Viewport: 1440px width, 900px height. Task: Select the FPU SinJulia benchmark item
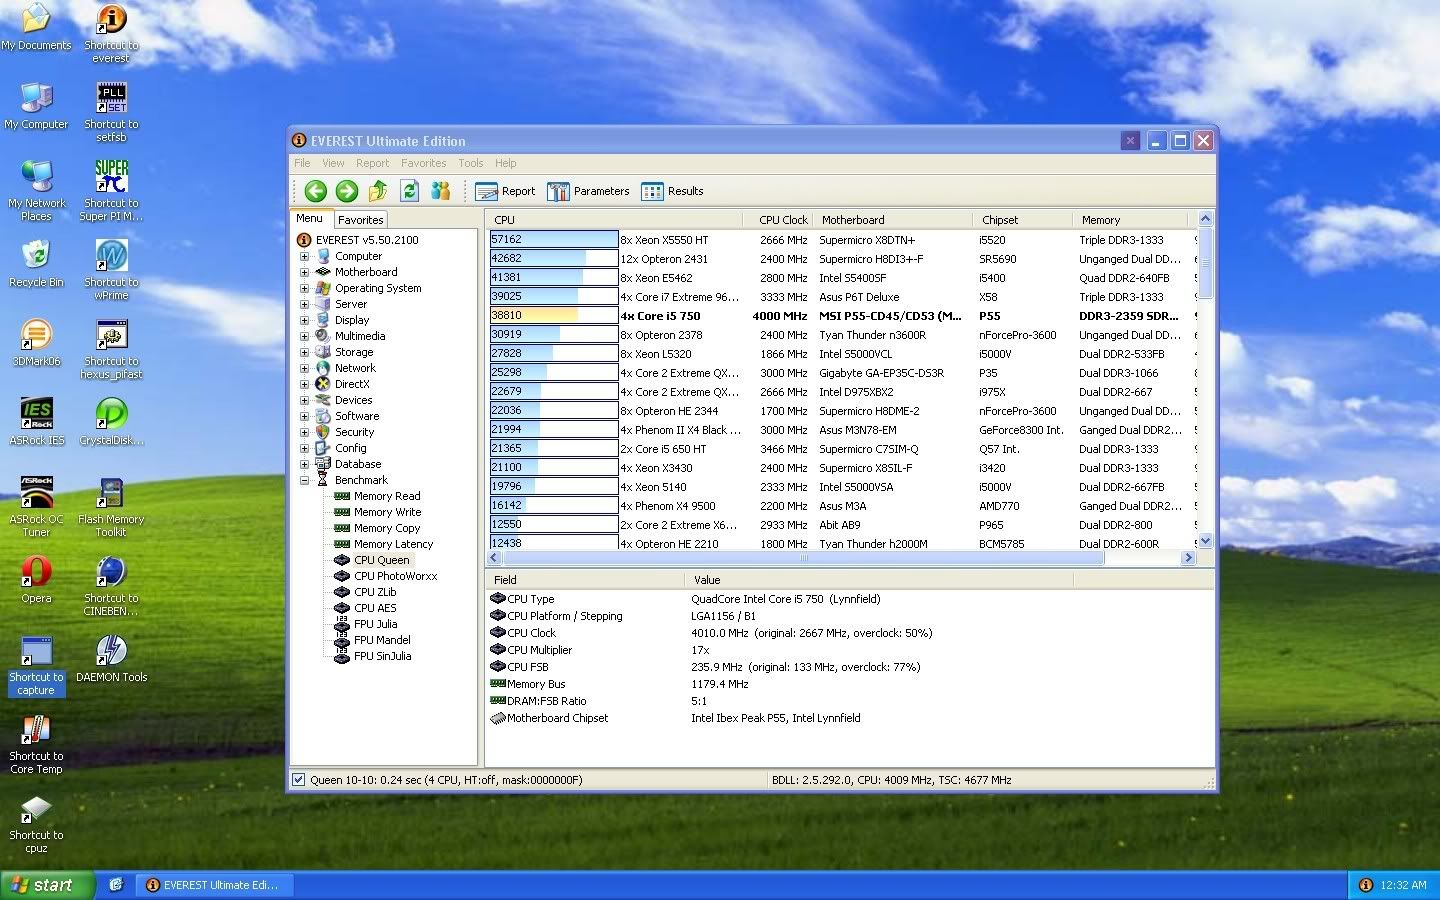(x=382, y=656)
